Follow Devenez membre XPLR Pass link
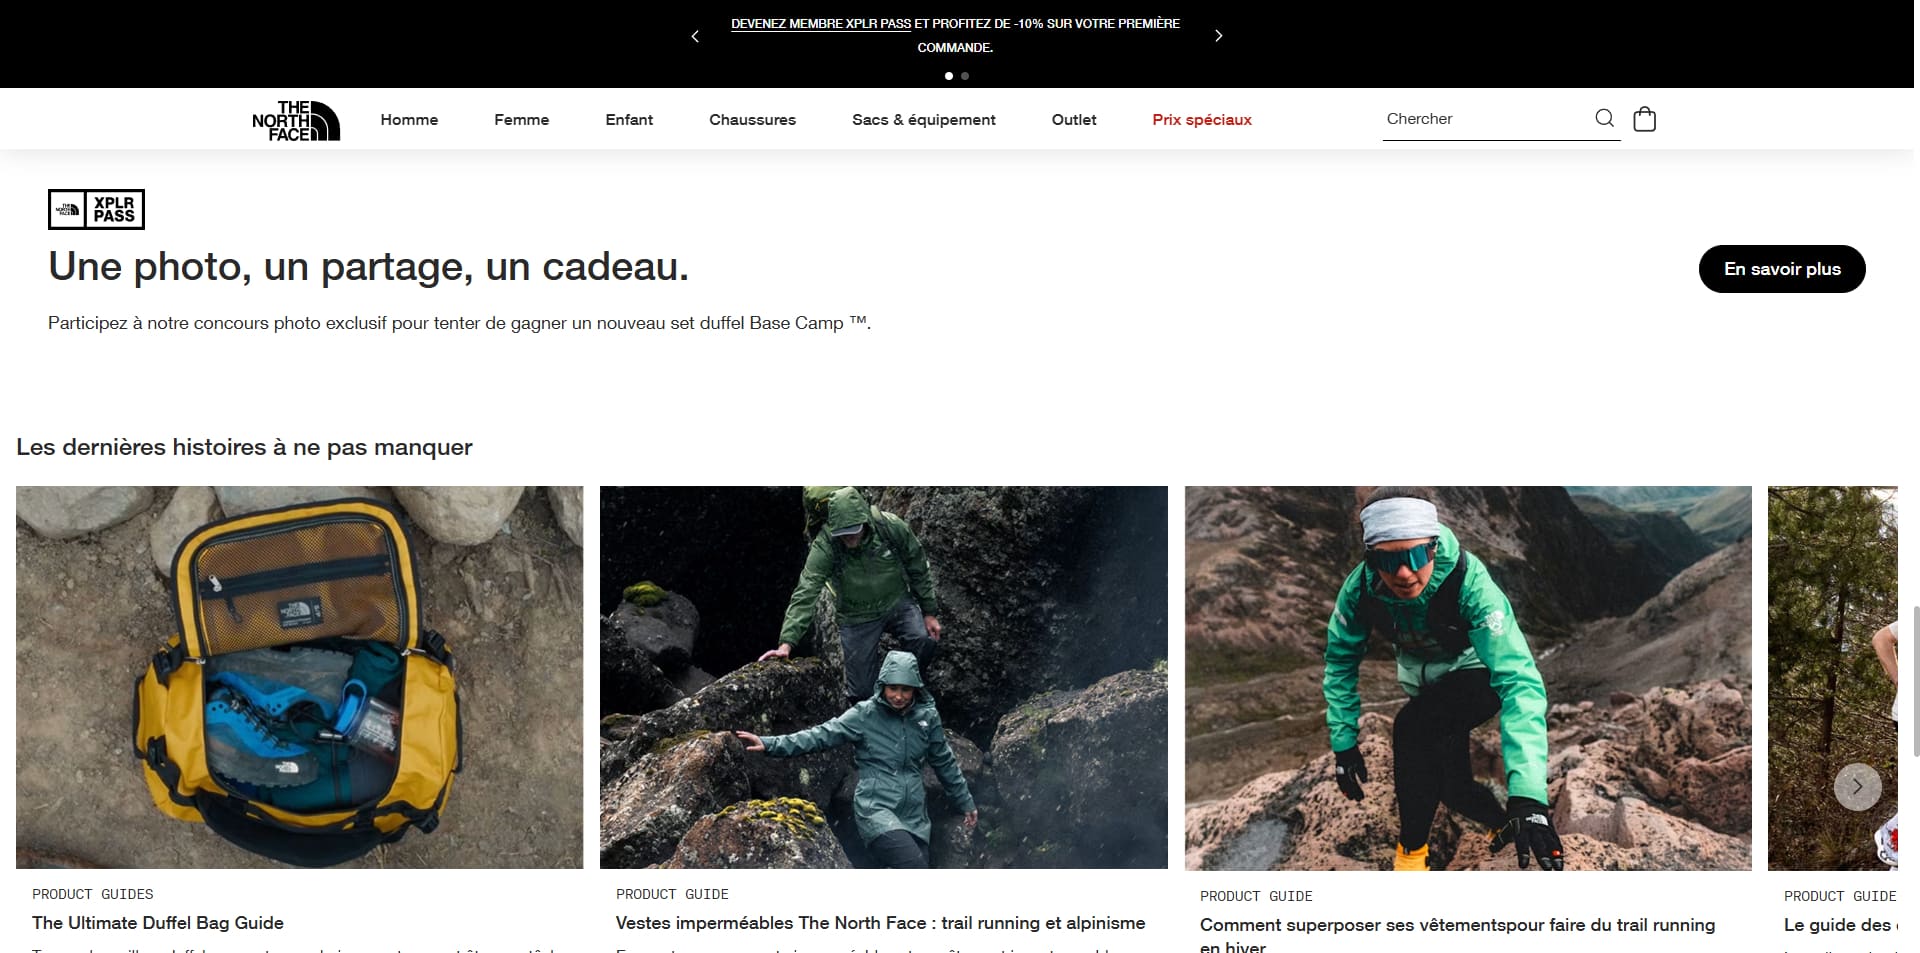The image size is (1920, 953). tap(821, 23)
